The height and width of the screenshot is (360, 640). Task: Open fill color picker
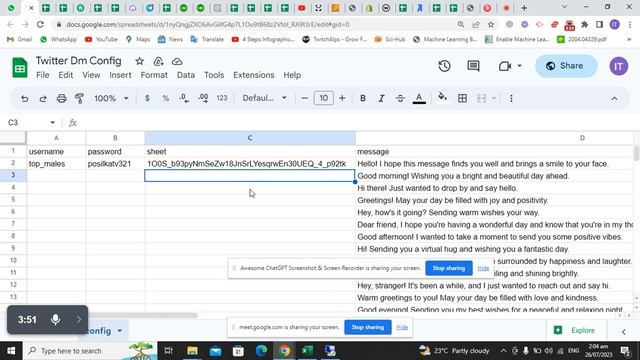(x=442, y=98)
